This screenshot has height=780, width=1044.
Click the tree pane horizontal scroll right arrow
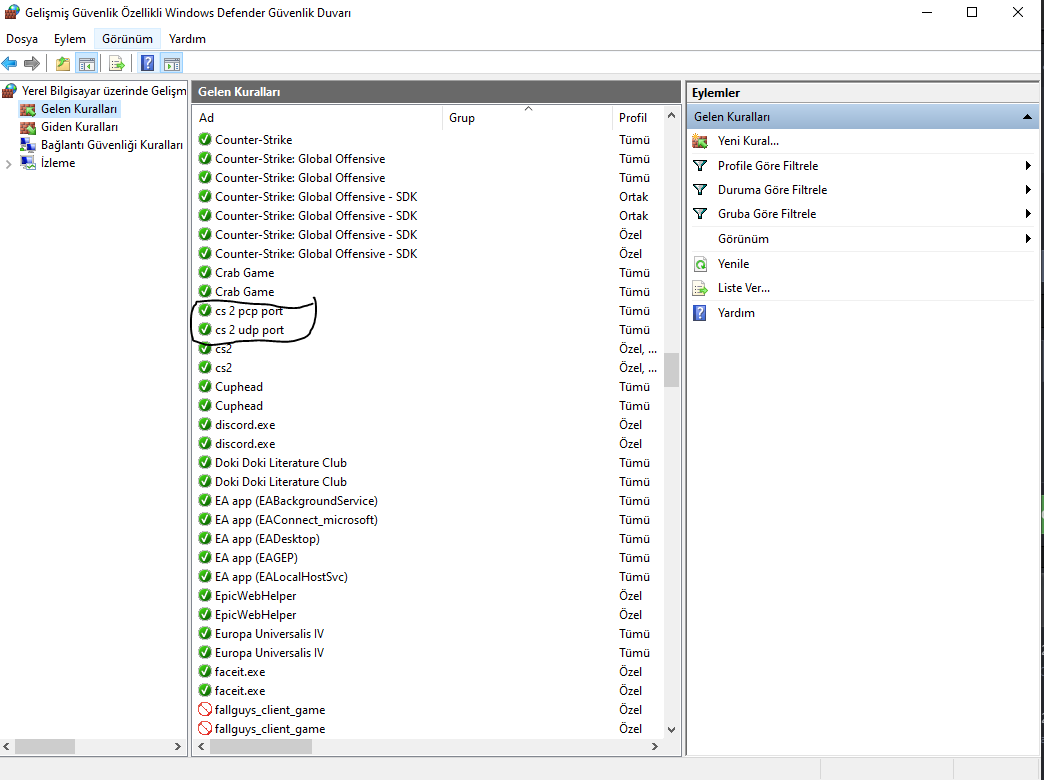tap(178, 747)
